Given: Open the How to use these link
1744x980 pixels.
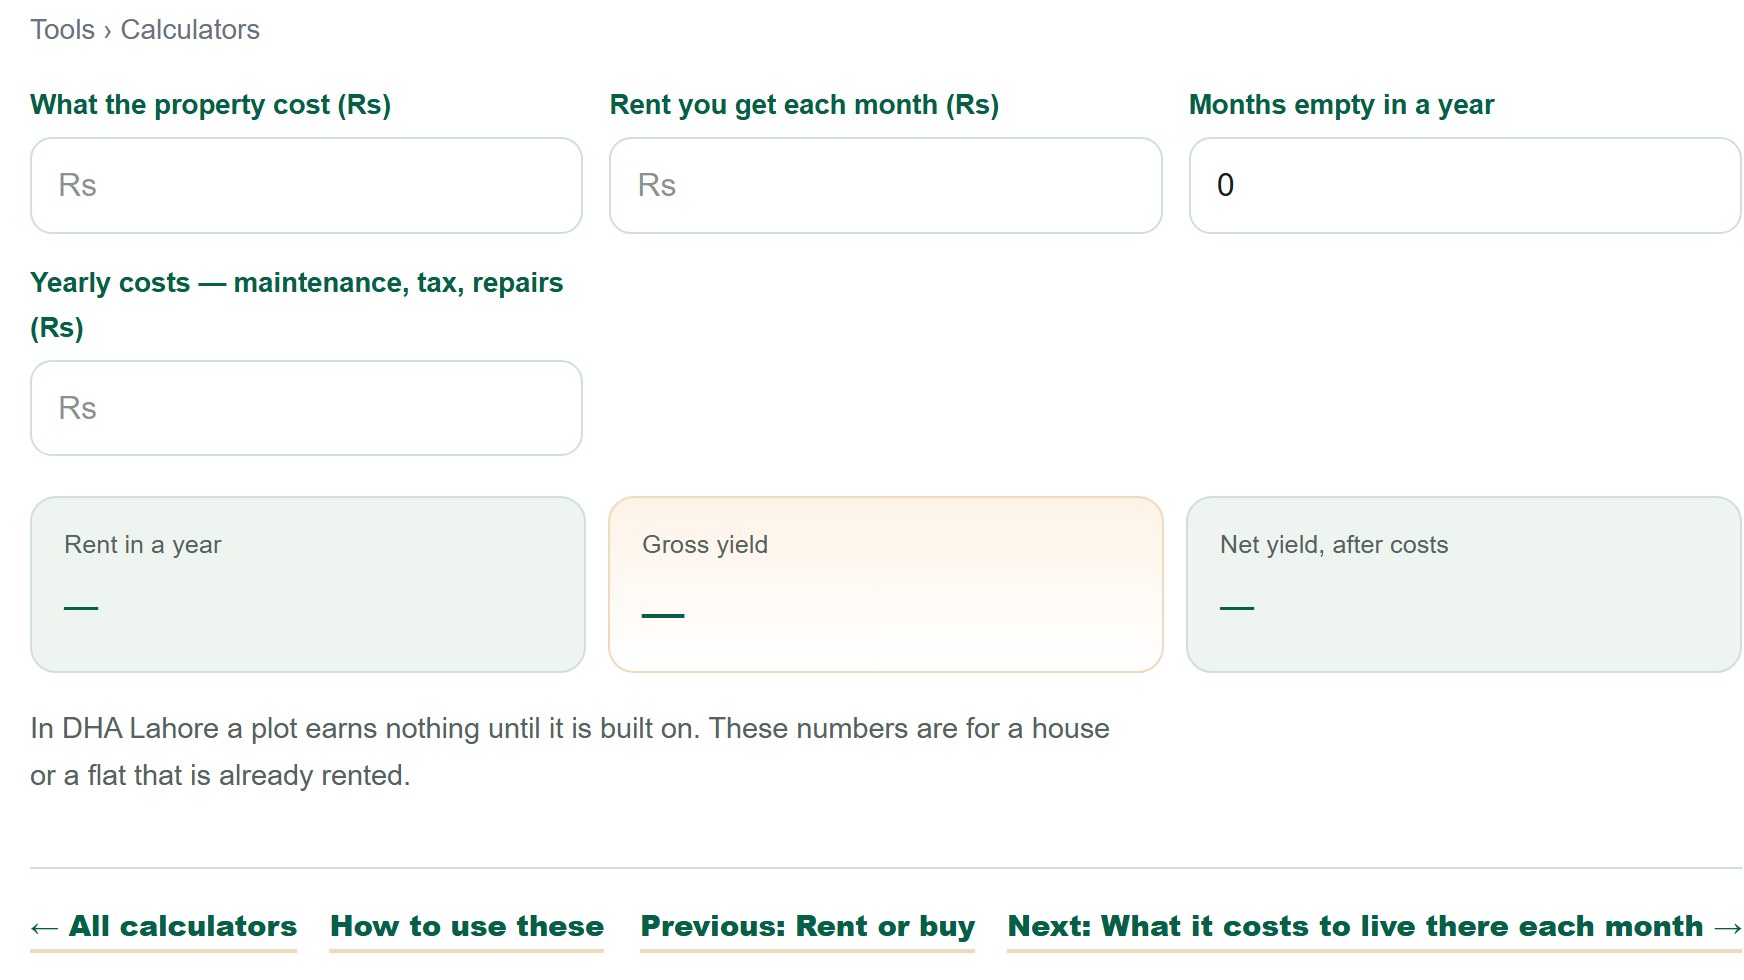Looking at the screenshot, I should (x=467, y=927).
